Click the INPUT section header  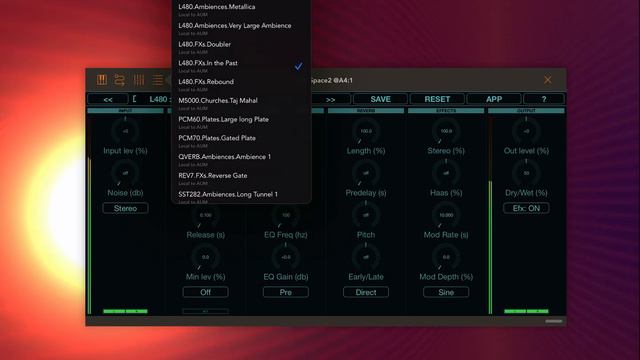pyautogui.click(x=125, y=111)
